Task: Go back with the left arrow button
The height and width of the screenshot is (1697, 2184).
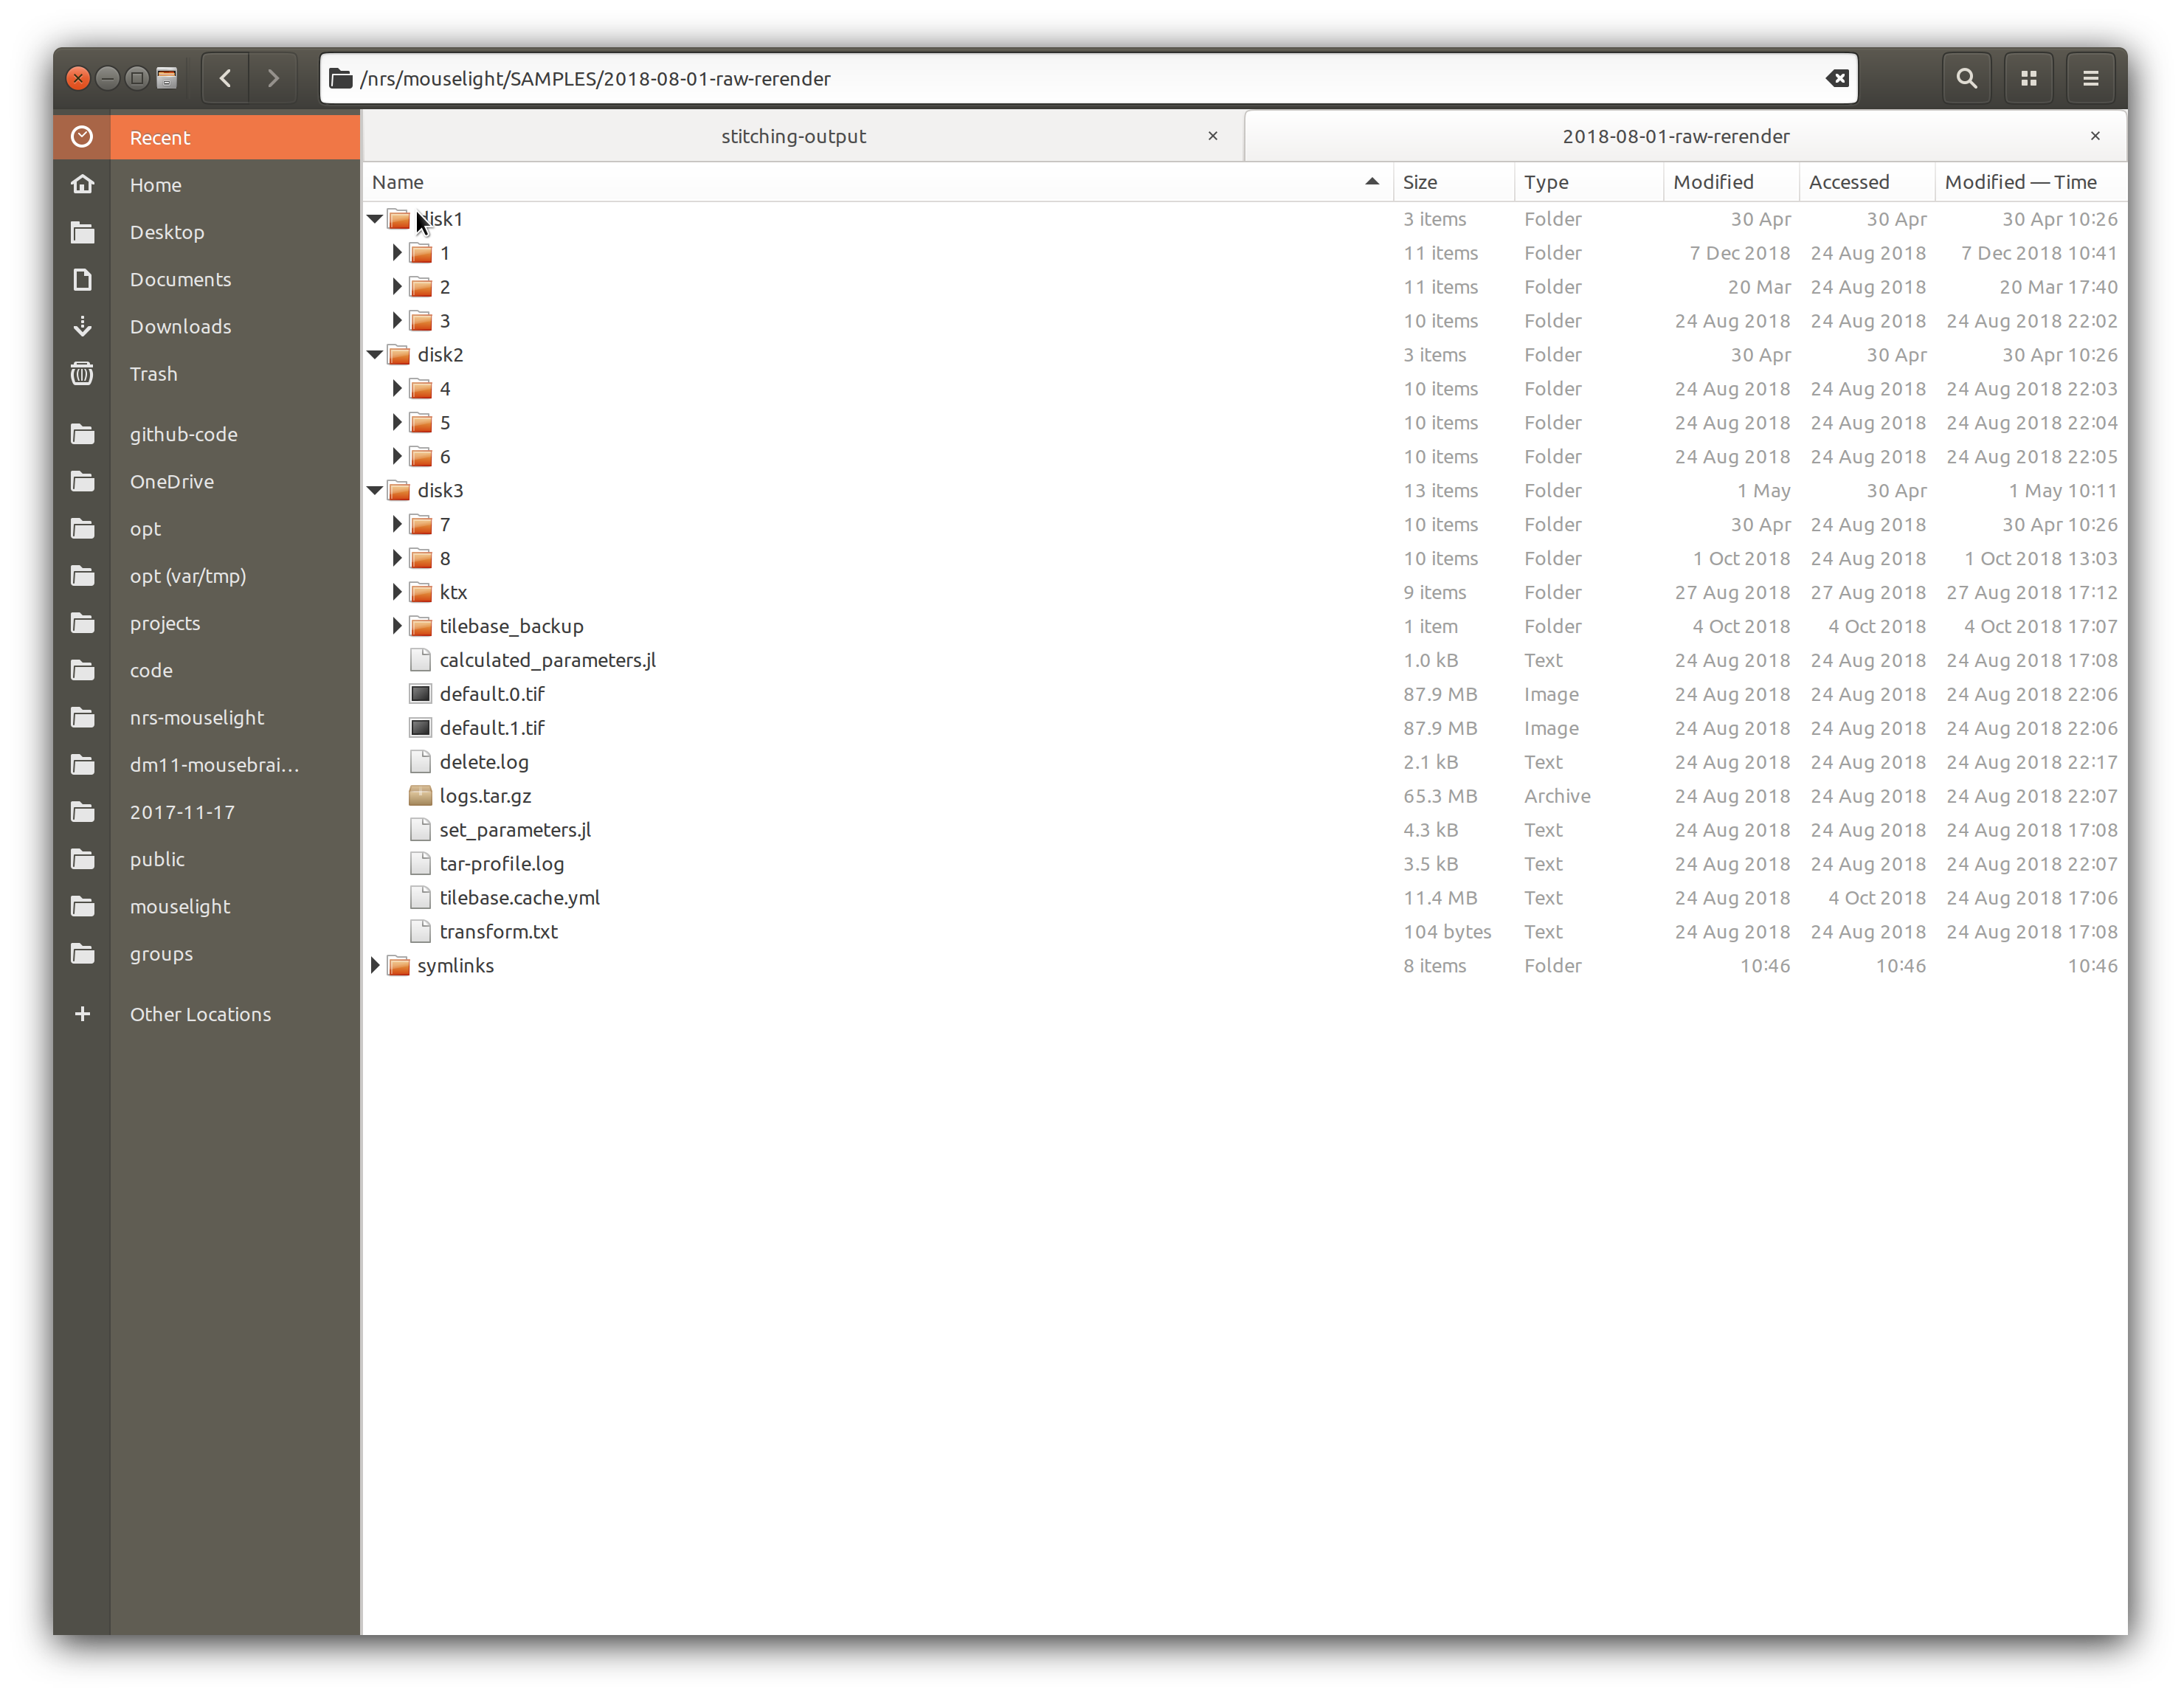Action: [226, 78]
